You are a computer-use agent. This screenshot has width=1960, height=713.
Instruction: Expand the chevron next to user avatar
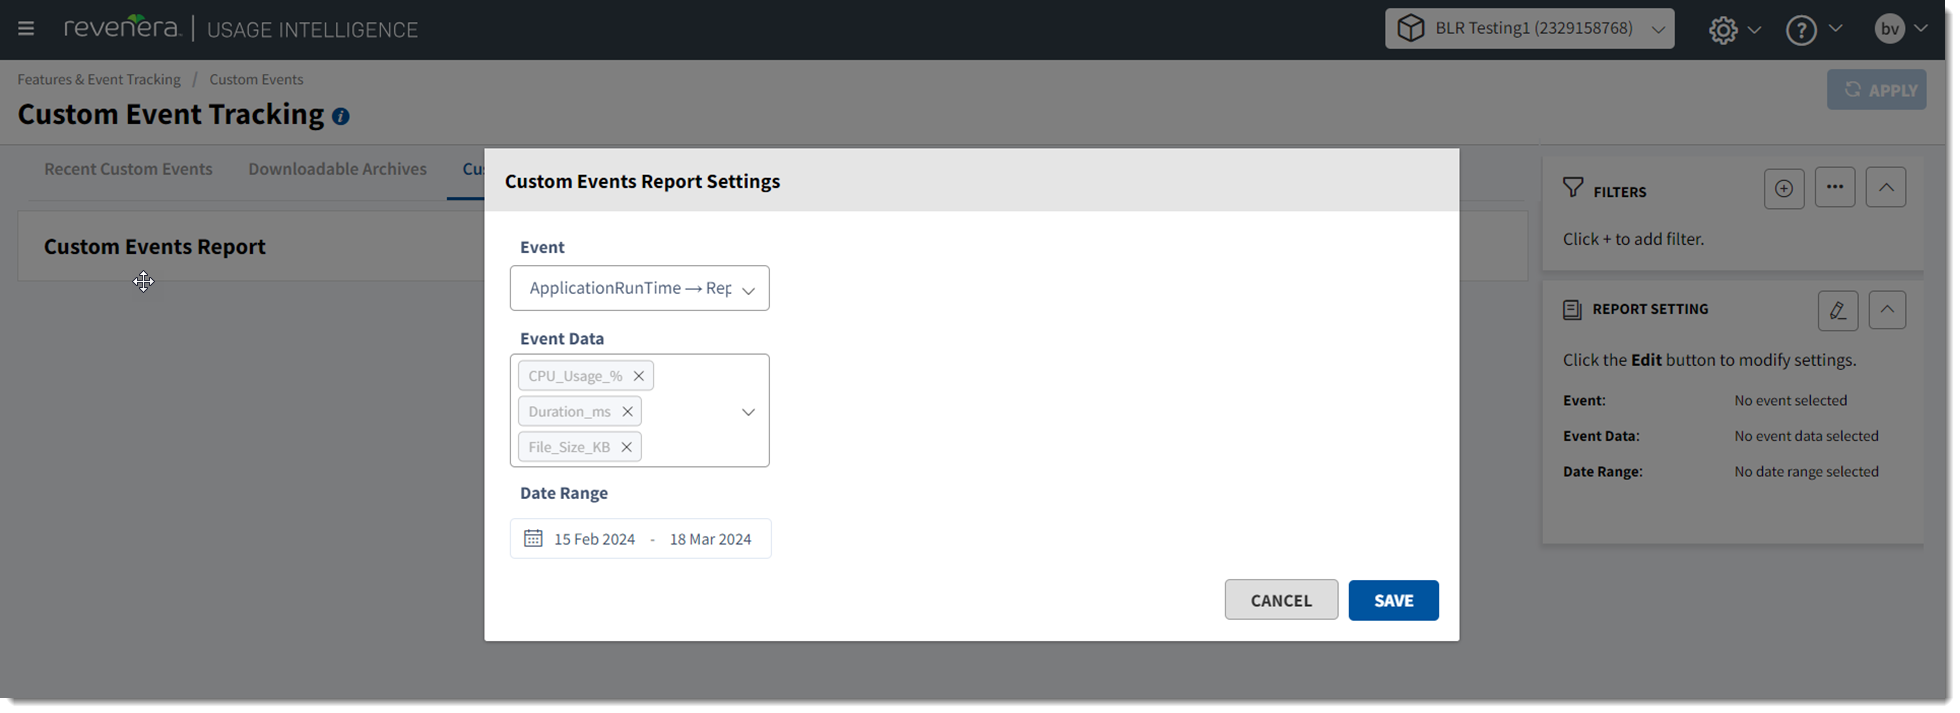(x=1921, y=29)
